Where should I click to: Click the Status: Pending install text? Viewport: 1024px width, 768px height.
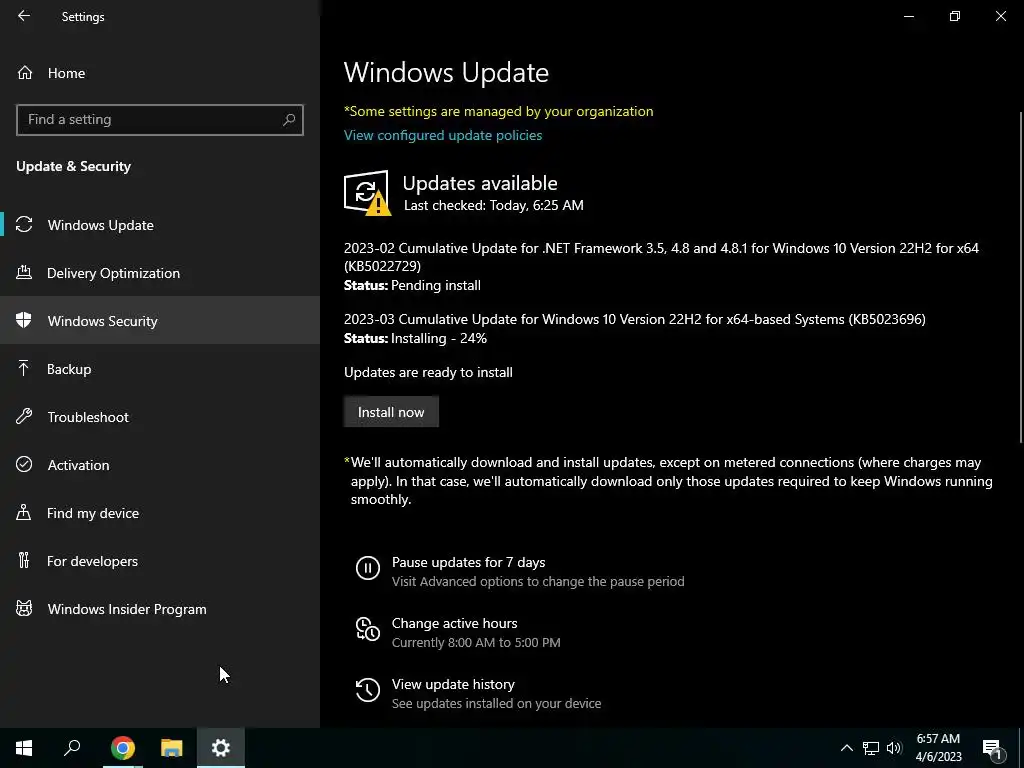[412, 285]
